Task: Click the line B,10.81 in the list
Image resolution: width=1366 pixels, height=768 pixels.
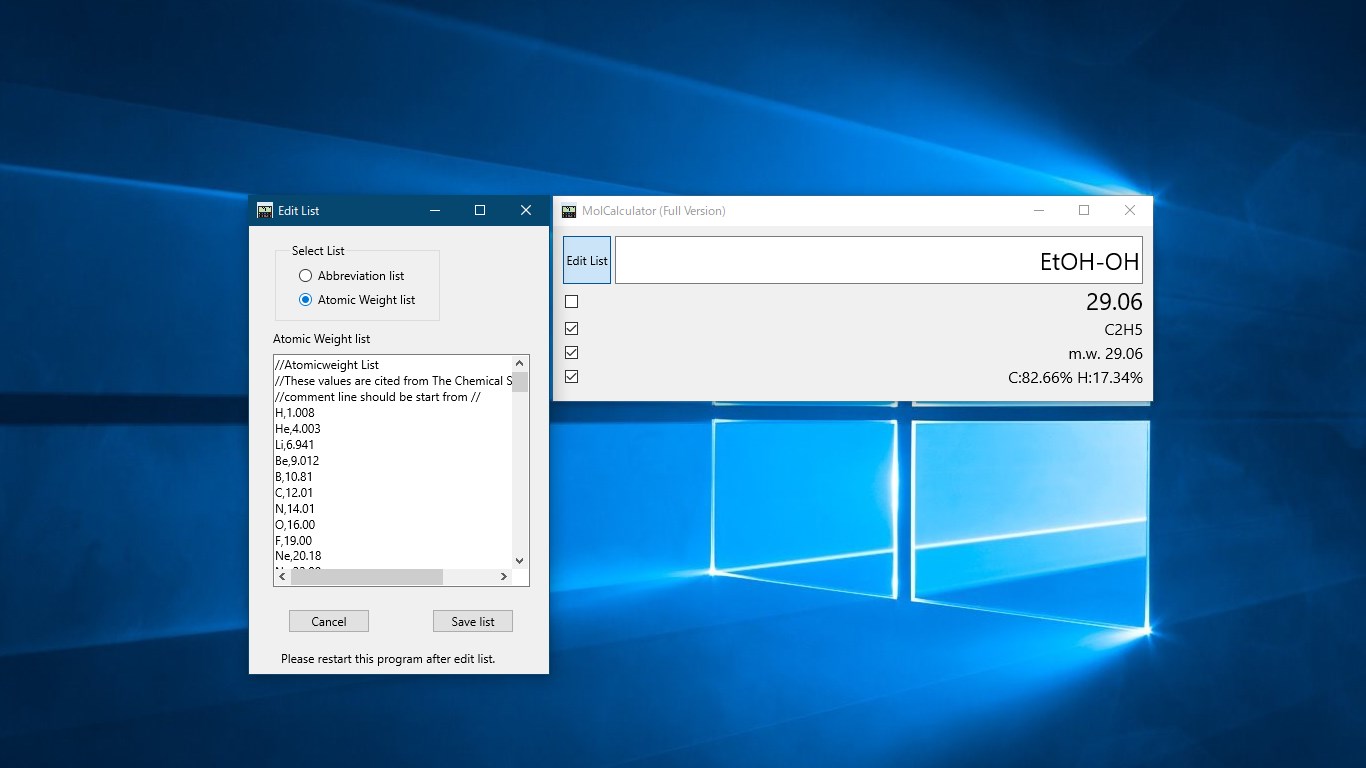Action: click(x=294, y=477)
